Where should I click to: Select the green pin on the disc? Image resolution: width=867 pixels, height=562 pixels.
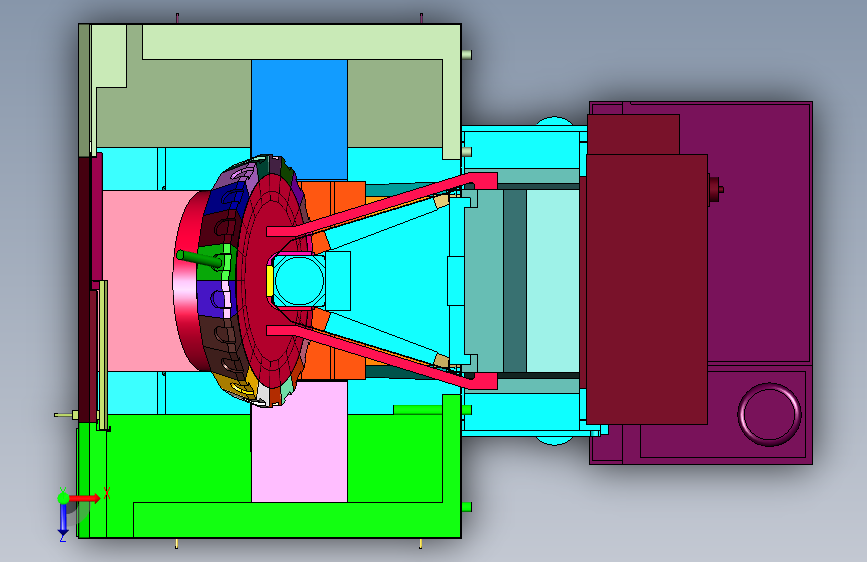200,258
